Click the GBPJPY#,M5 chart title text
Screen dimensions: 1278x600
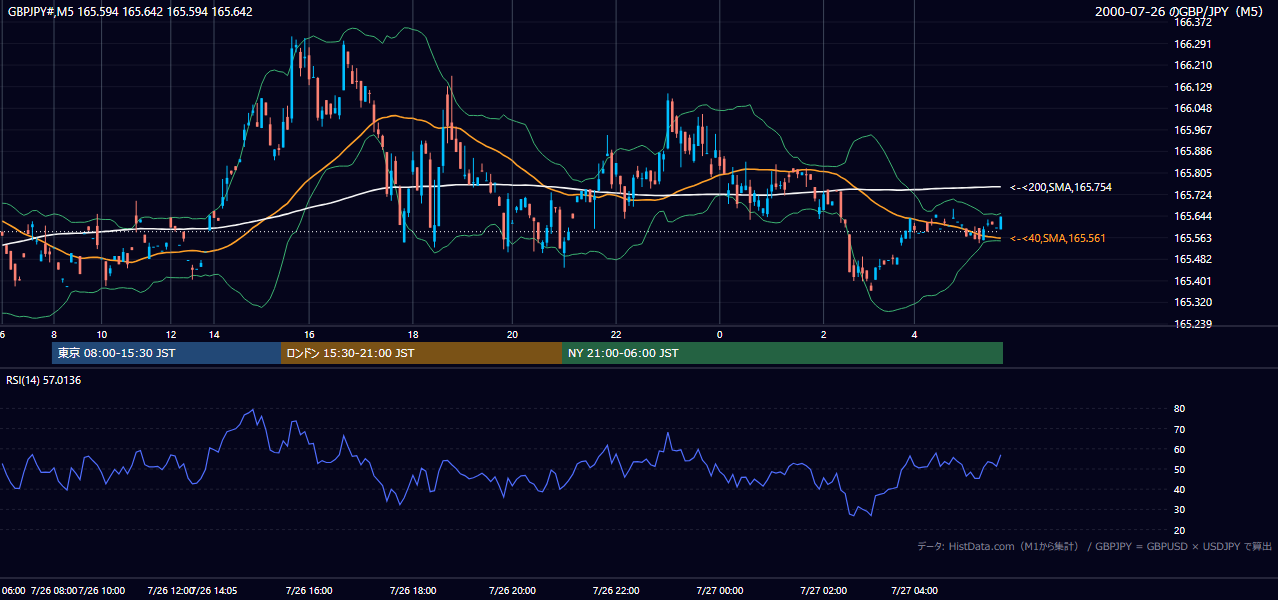pyautogui.click(x=130, y=12)
